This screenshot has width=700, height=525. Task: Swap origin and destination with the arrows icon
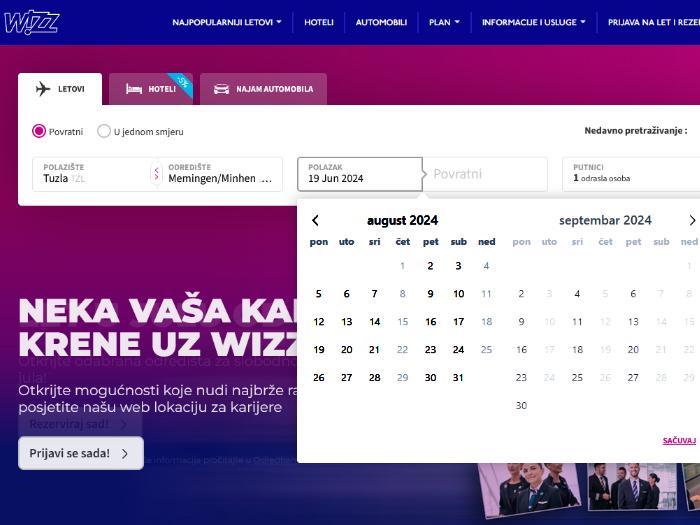point(156,174)
